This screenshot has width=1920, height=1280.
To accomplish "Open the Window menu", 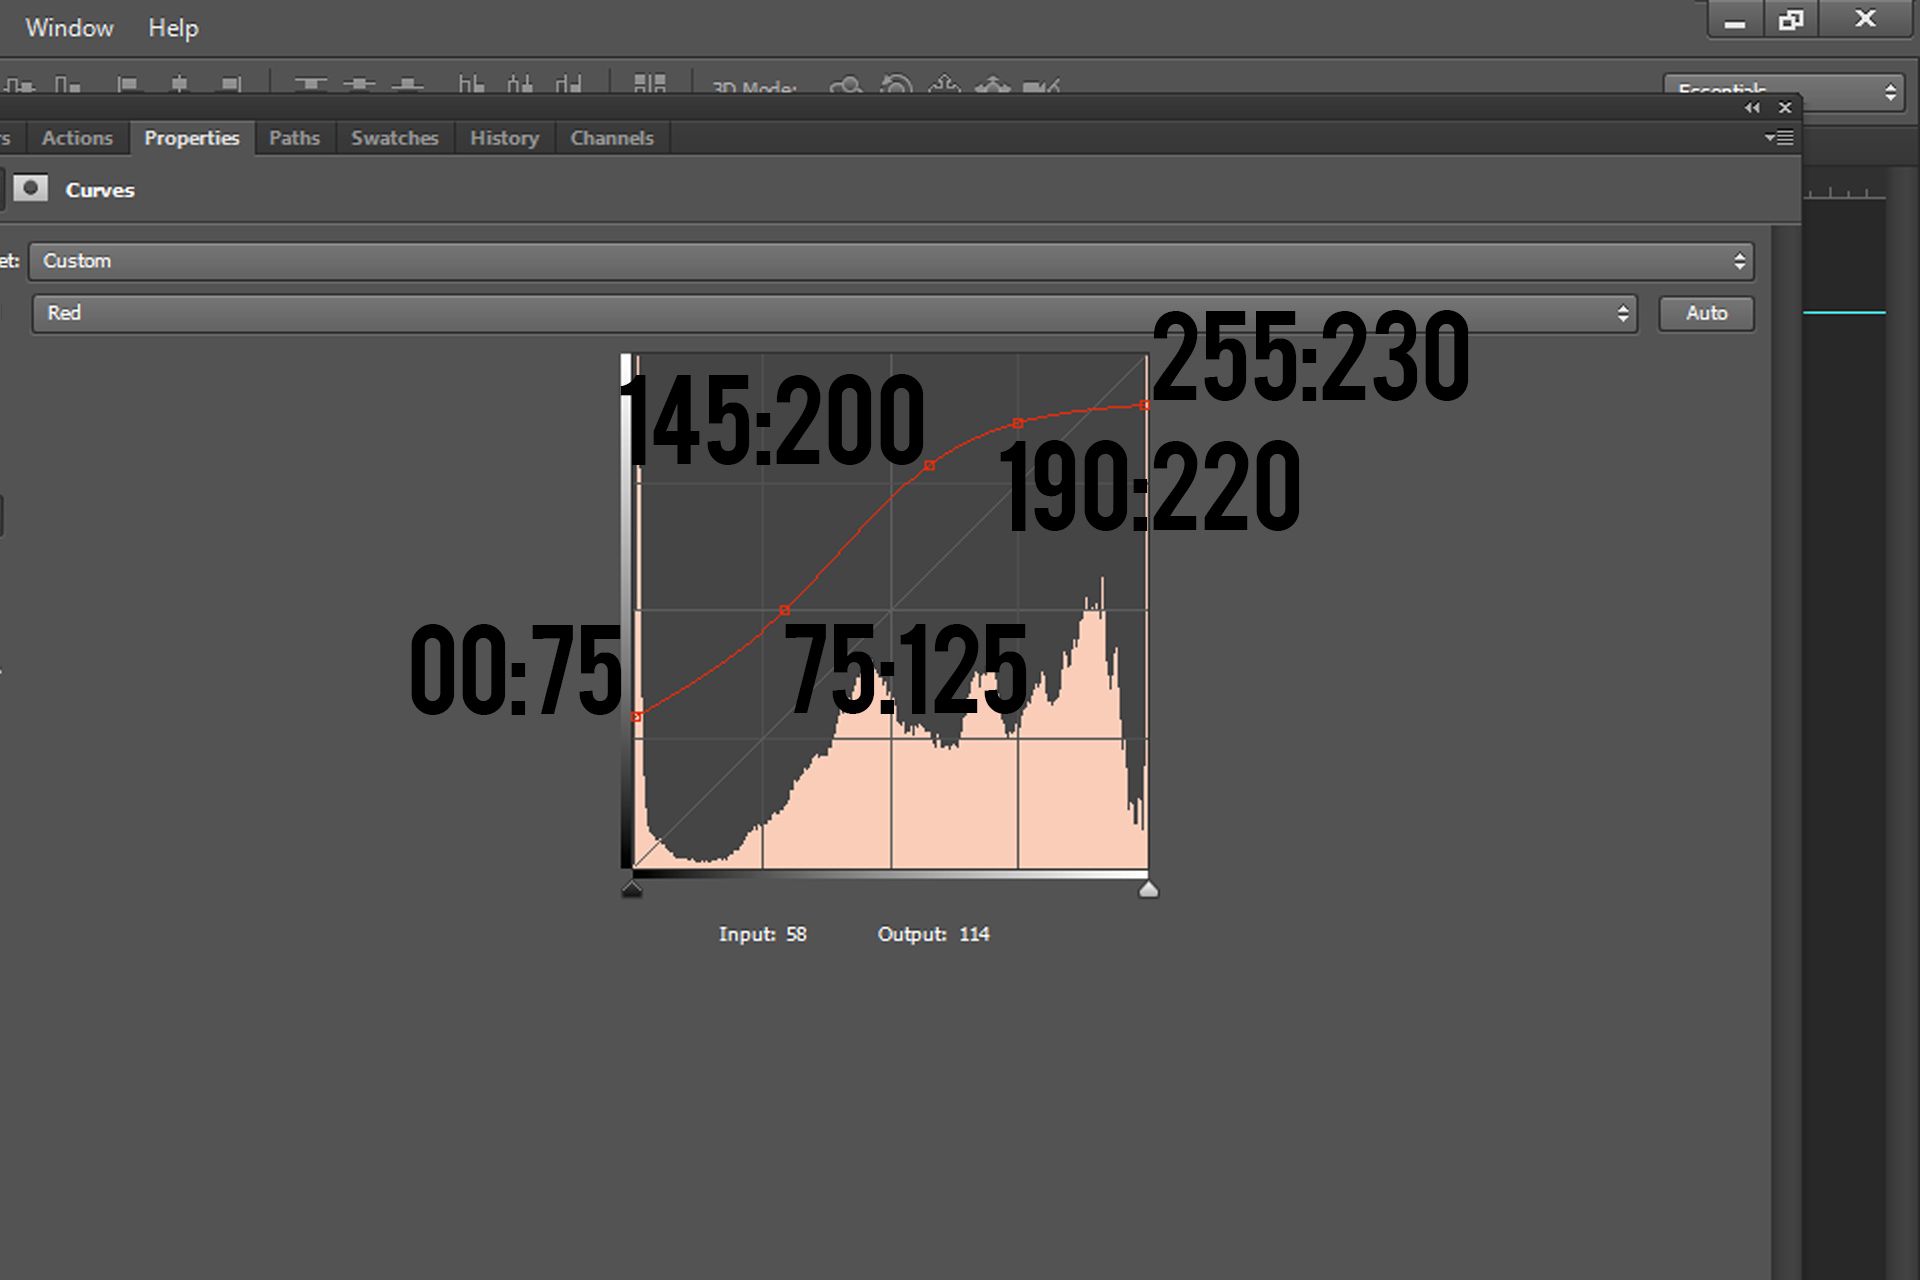I will pos(69,28).
